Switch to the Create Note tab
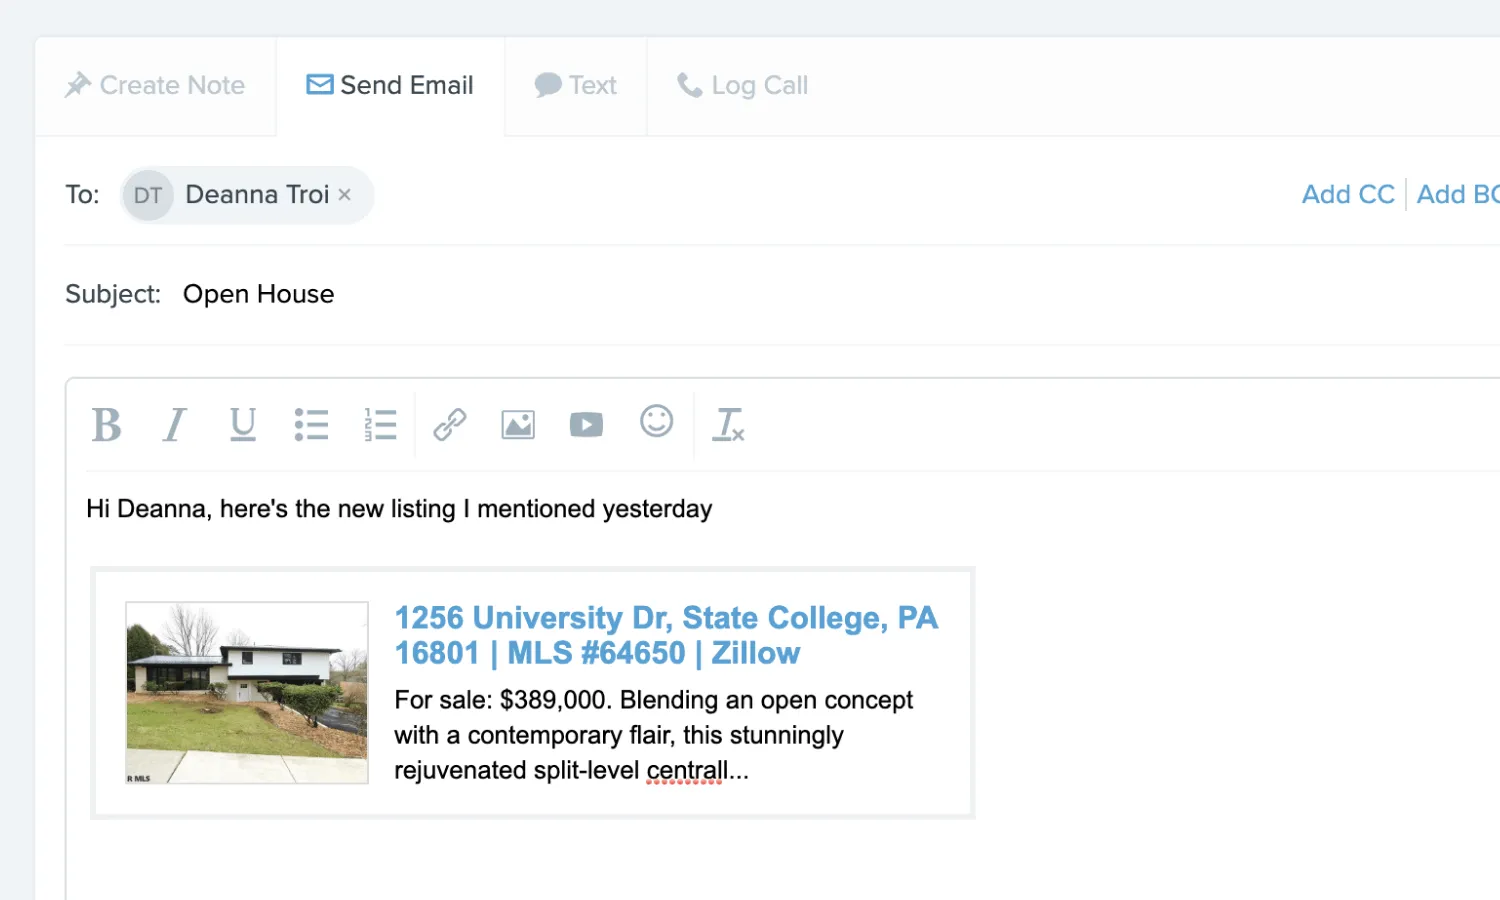 pyautogui.click(x=155, y=85)
